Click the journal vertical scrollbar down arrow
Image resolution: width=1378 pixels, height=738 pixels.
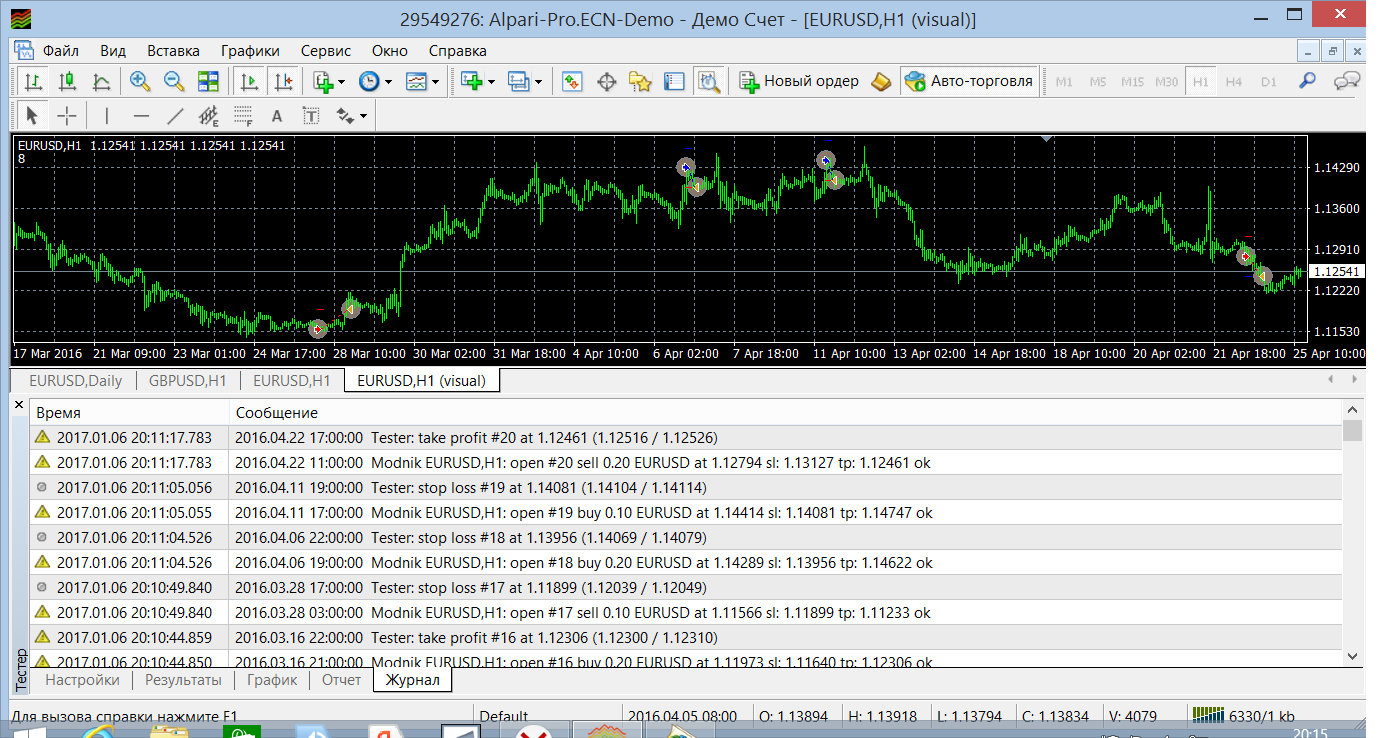[x=1352, y=656]
